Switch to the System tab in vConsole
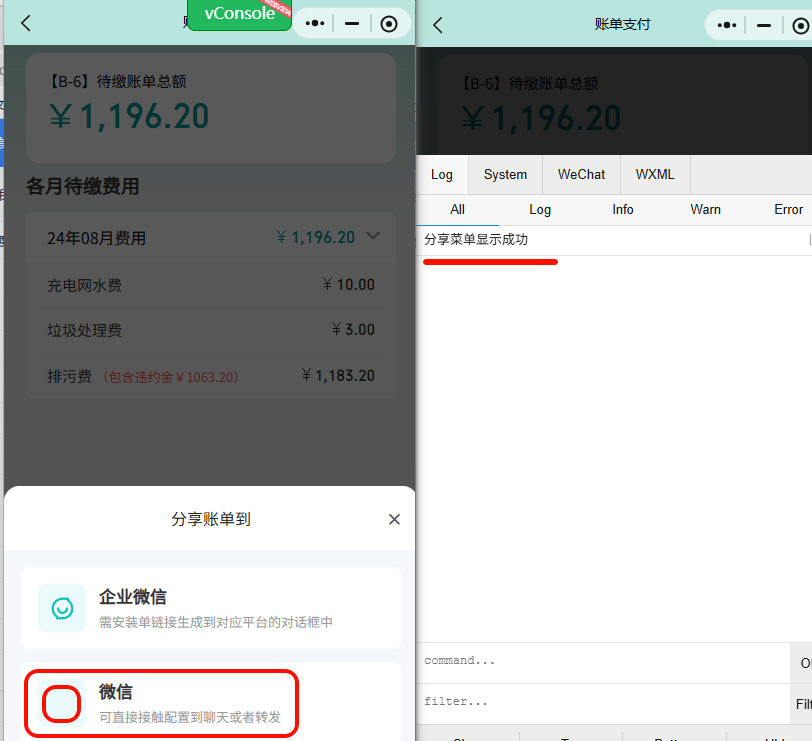Image resolution: width=812 pixels, height=741 pixels. (x=505, y=174)
